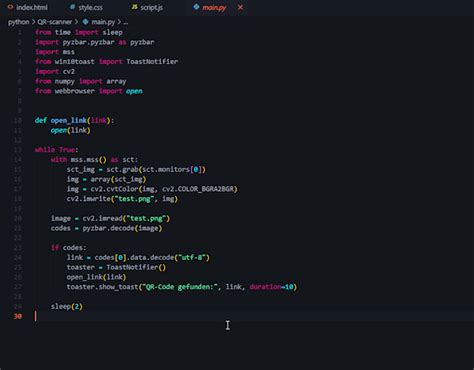Click the "utf-8" string on line 24
Screen dimensions: 474x370
click(x=192, y=257)
